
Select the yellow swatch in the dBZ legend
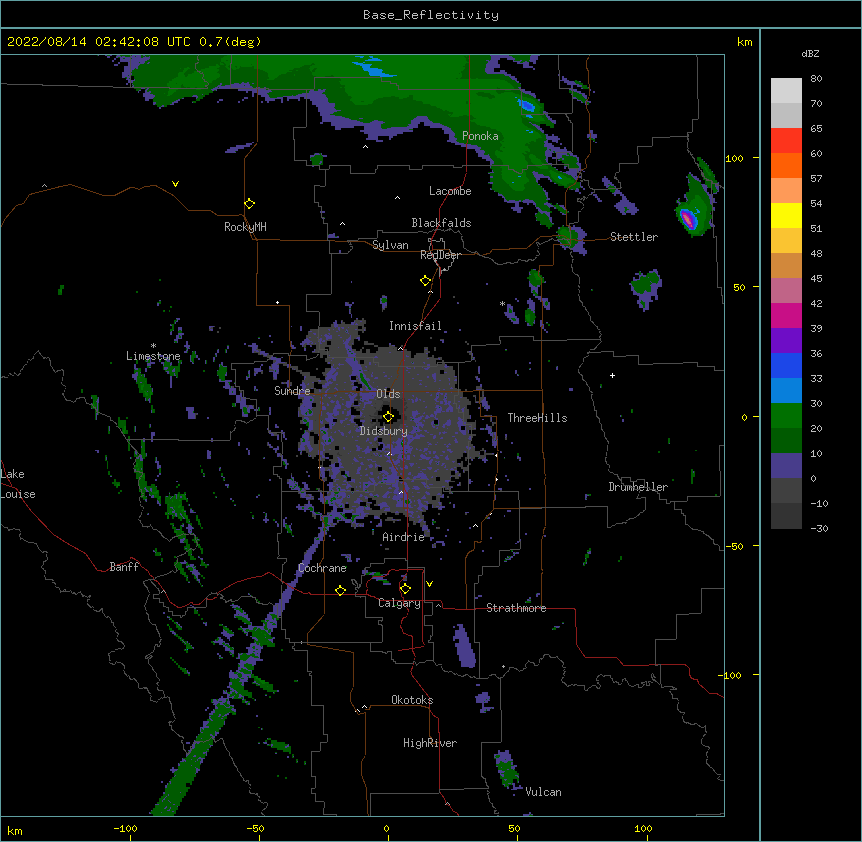[x=786, y=215]
